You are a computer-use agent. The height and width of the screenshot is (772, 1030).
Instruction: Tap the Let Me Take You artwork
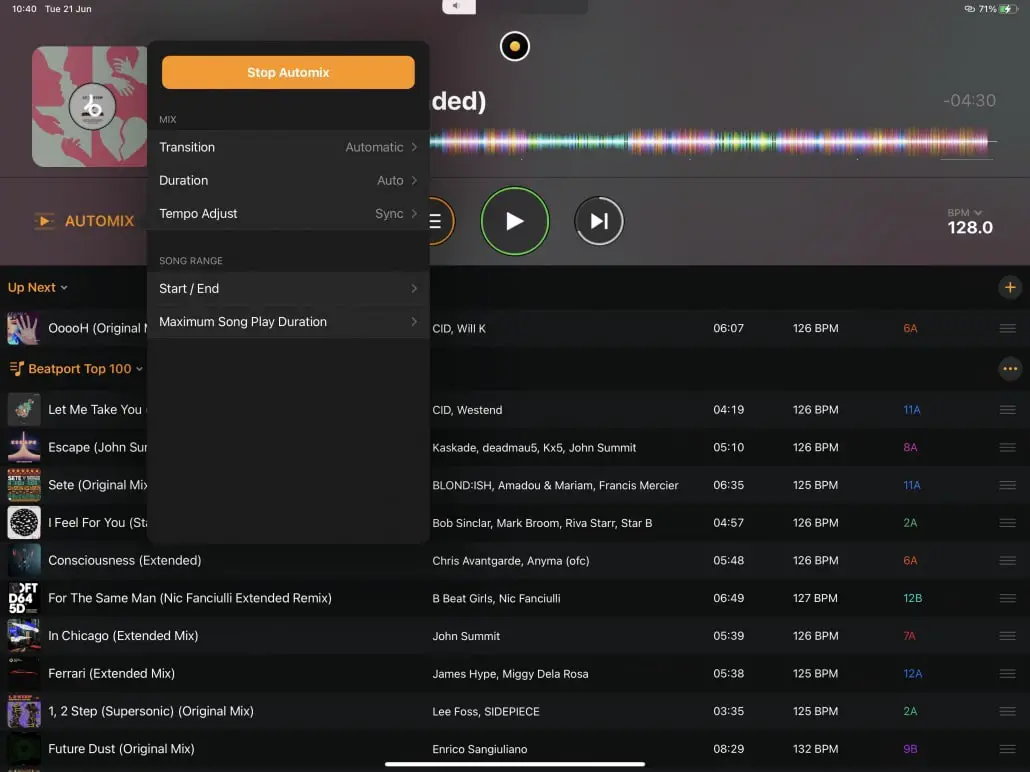click(24, 409)
